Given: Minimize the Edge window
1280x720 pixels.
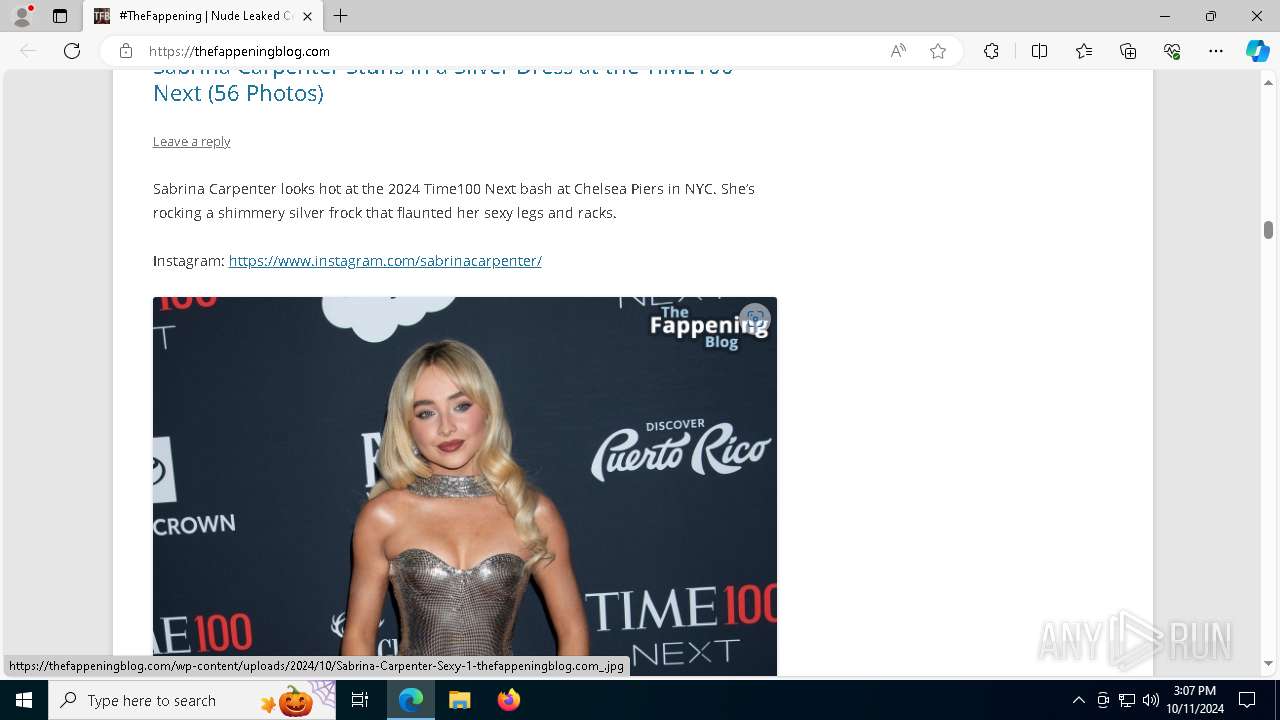Looking at the screenshot, I should coord(1165,16).
